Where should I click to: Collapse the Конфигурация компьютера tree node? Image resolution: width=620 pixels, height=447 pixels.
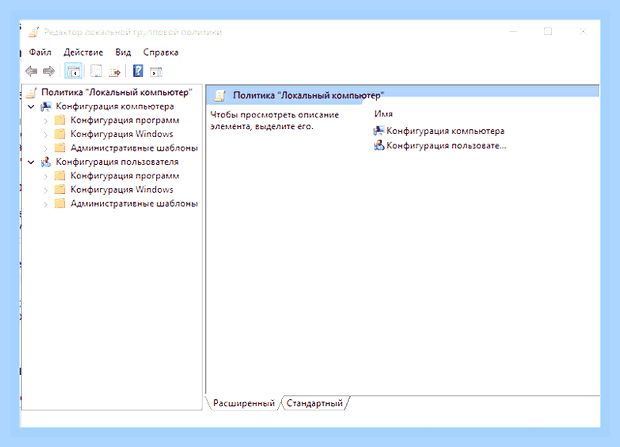pos(31,106)
